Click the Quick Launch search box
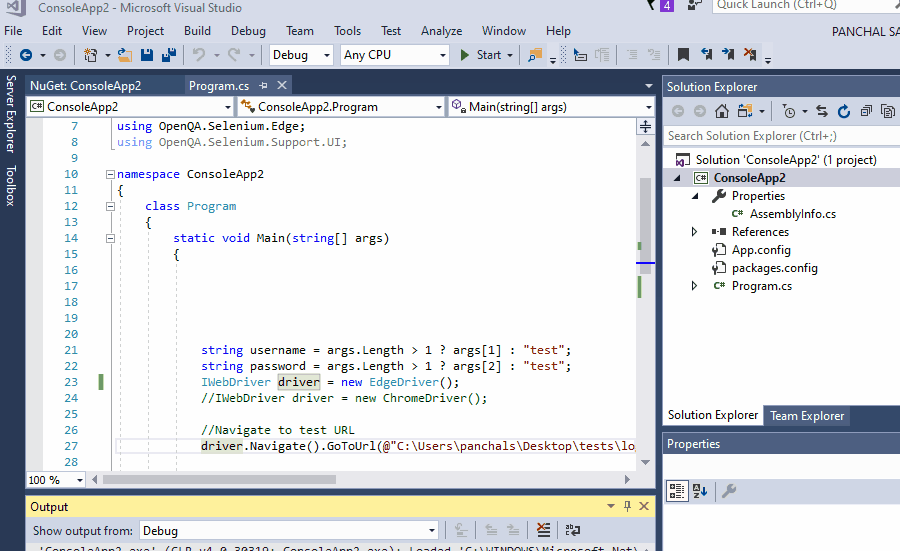 pyautogui.click(x=806, y=6)
